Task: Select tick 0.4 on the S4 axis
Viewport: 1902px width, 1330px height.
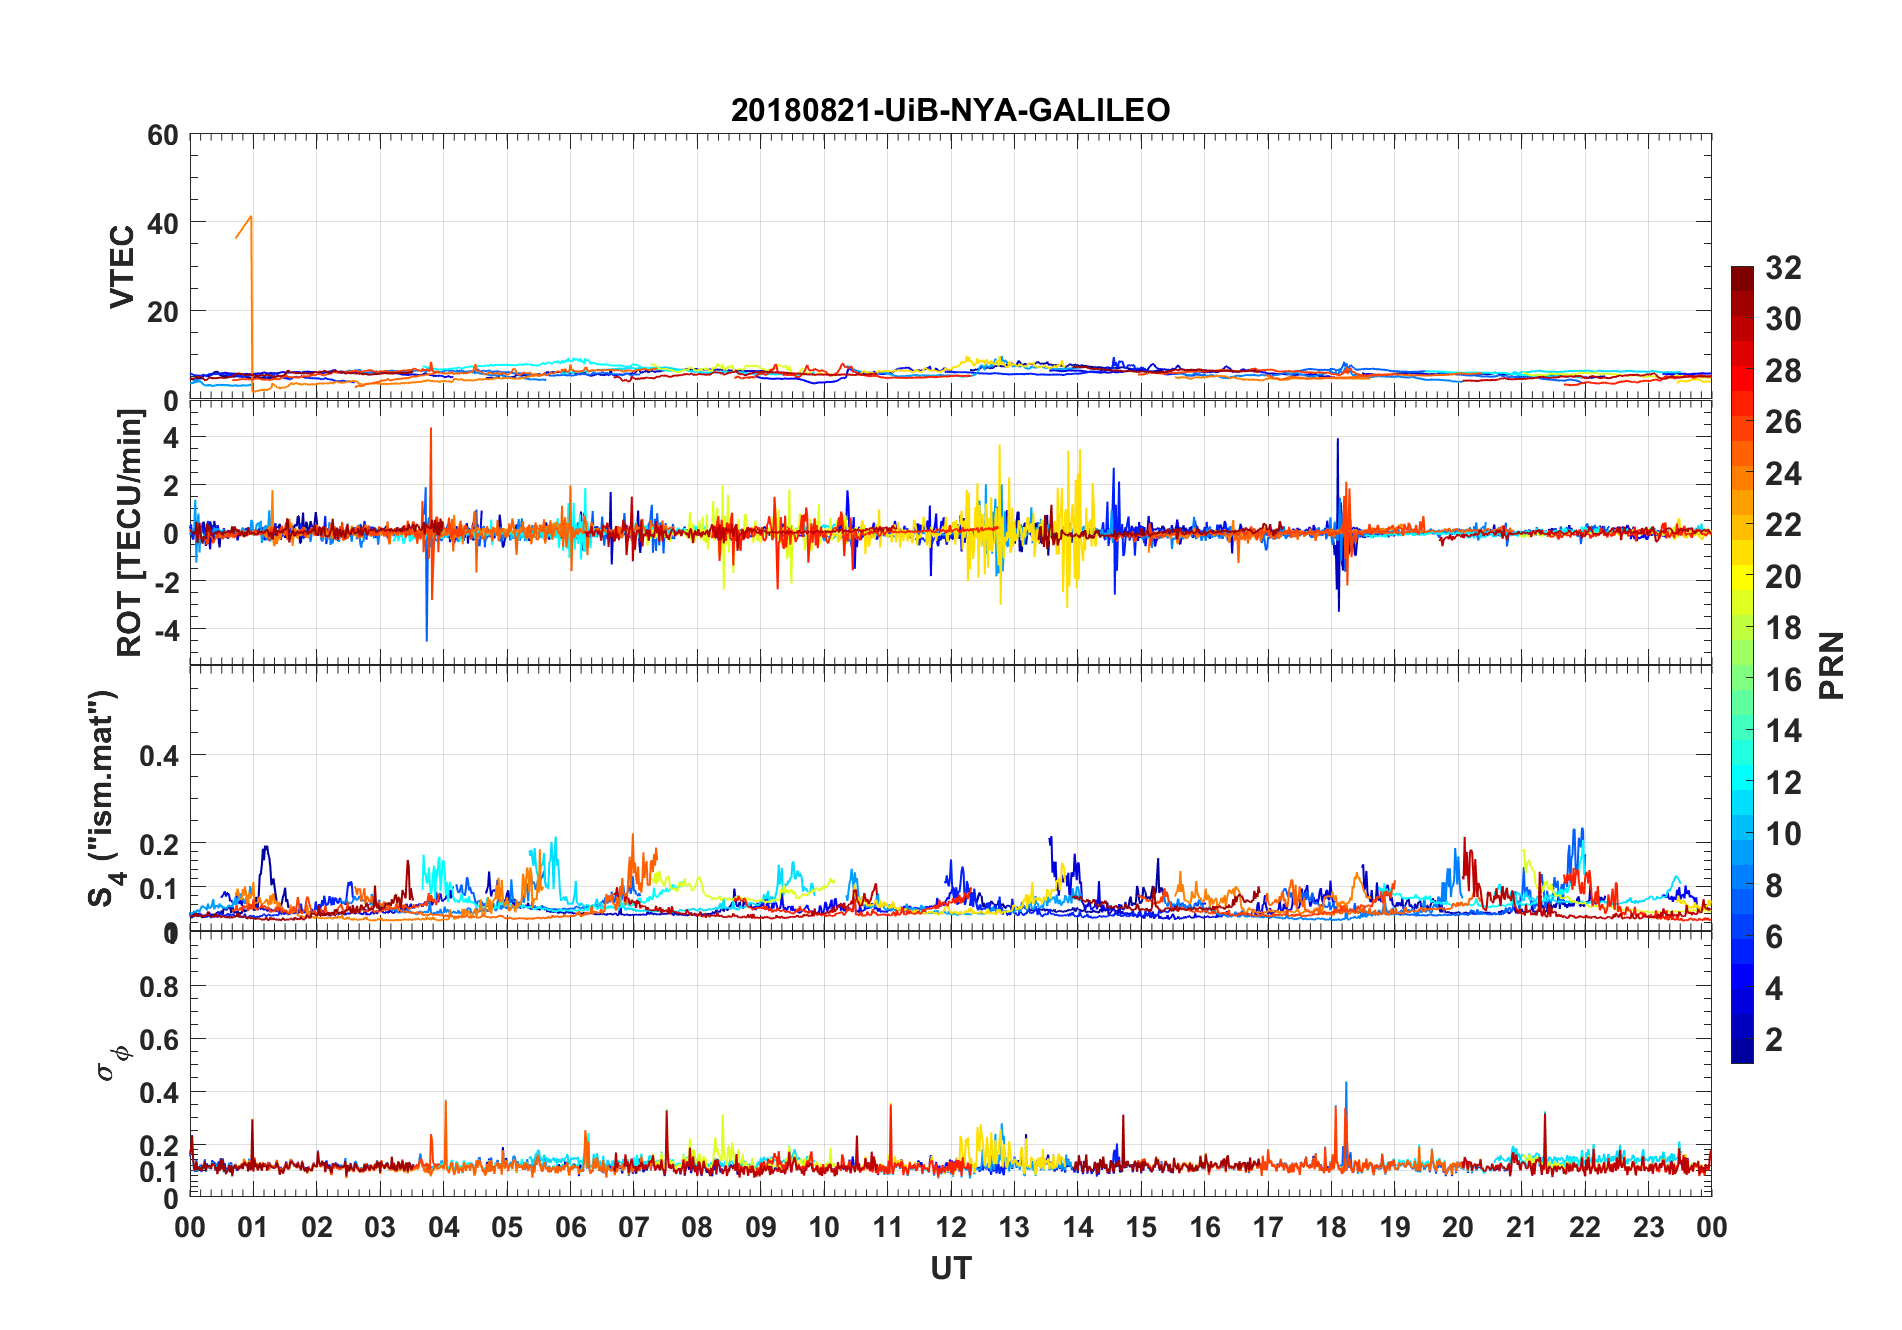Action: coord(159,756)
